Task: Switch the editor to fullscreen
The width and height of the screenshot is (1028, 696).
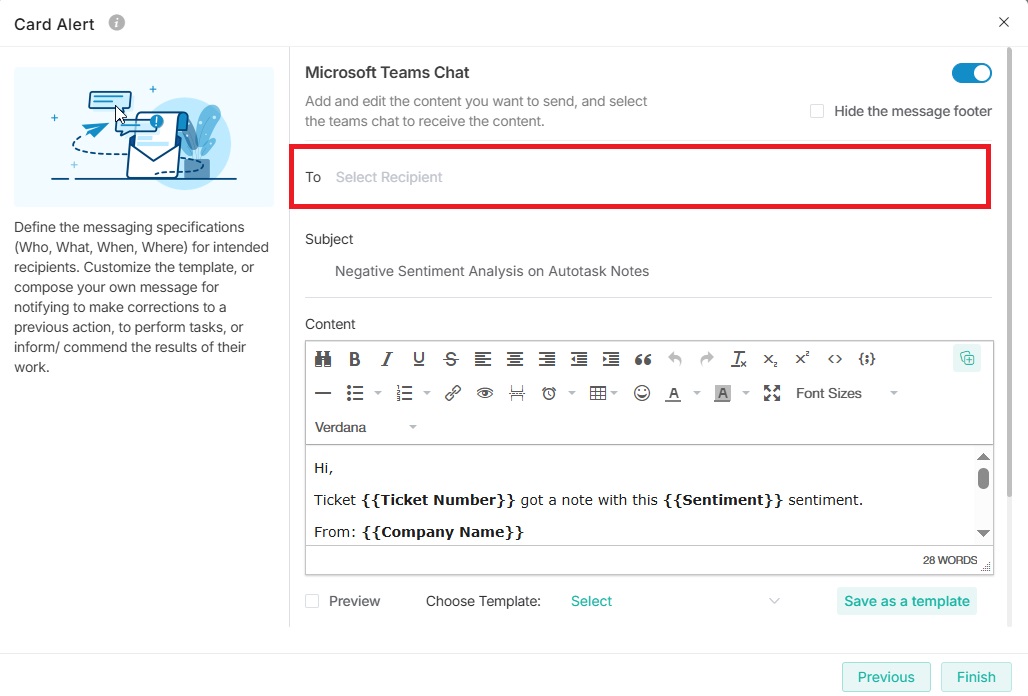Action: (x=772, y=393)
